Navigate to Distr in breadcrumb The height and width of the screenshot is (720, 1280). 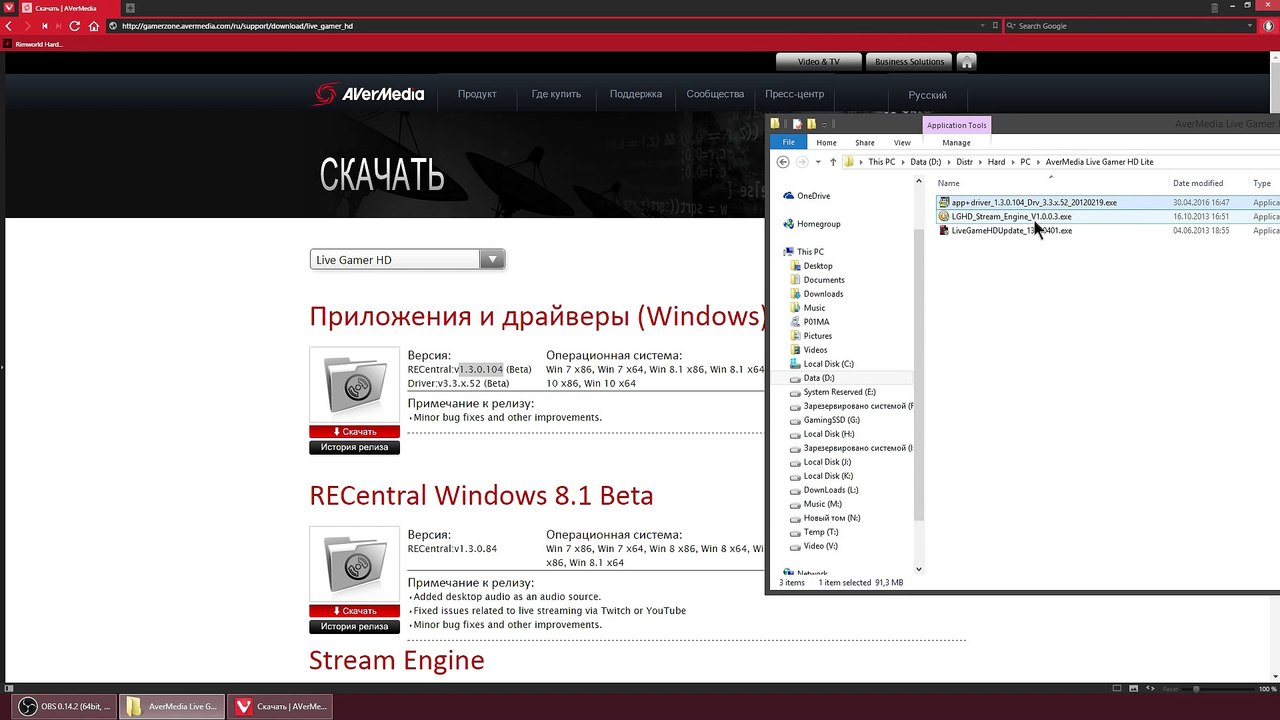(964, 162)
